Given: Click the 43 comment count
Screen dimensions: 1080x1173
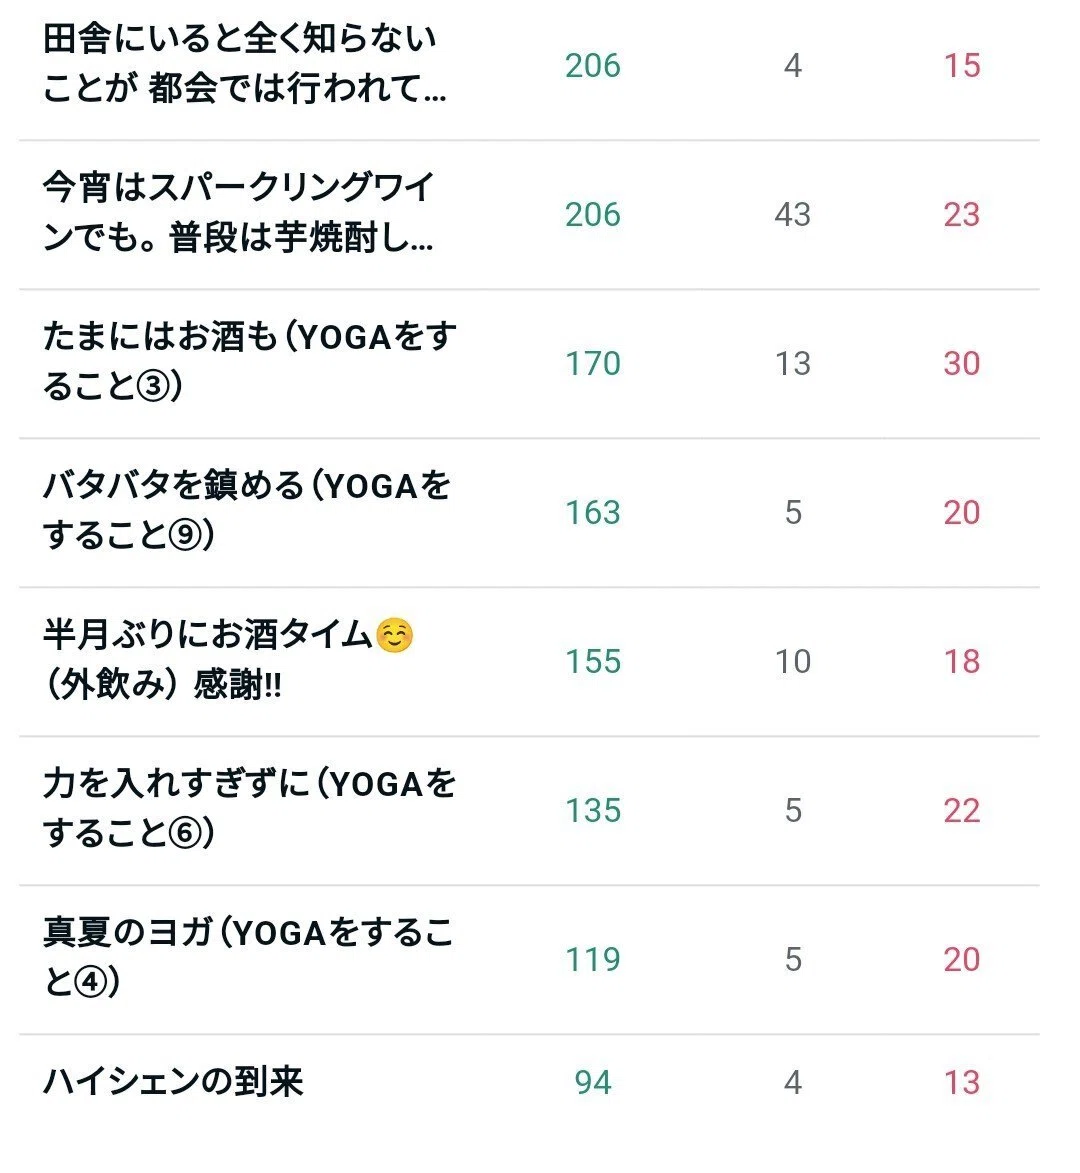Looking at the screenshot, I should (x=793, y=215).
